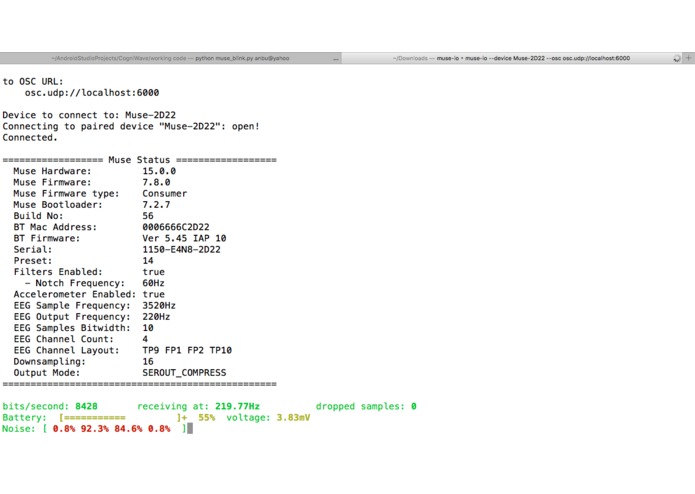The width and height of the screenshot is (695, 494).
Task: Click the receiving rate 219.77Hz
Action: click(237, 406)
